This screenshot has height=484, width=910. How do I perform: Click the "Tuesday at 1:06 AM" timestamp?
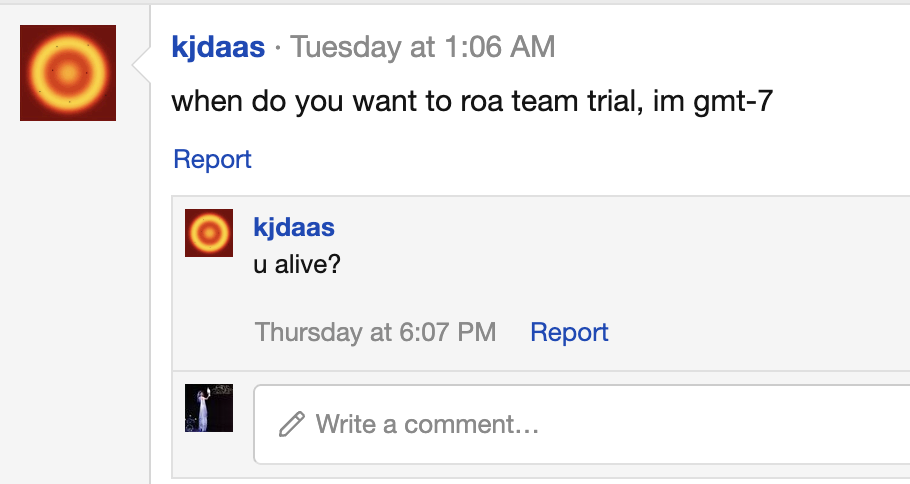click(422, 47)
